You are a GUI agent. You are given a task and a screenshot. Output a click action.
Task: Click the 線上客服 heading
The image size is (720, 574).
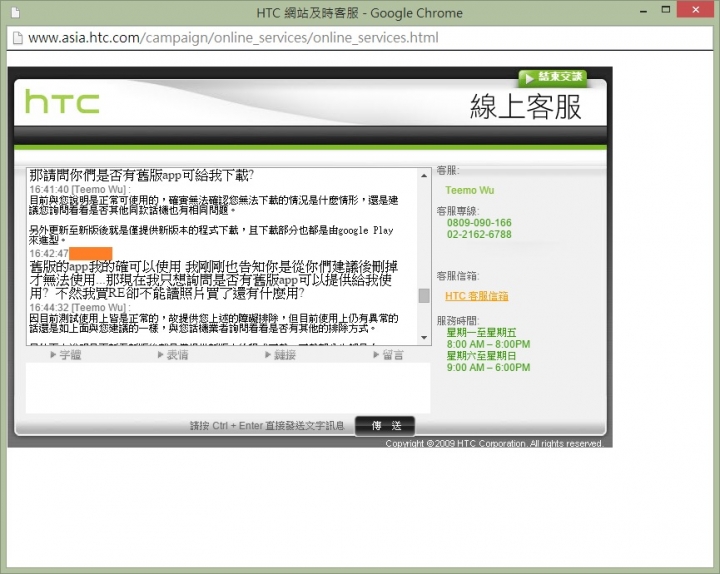click(x=526, y=107)
